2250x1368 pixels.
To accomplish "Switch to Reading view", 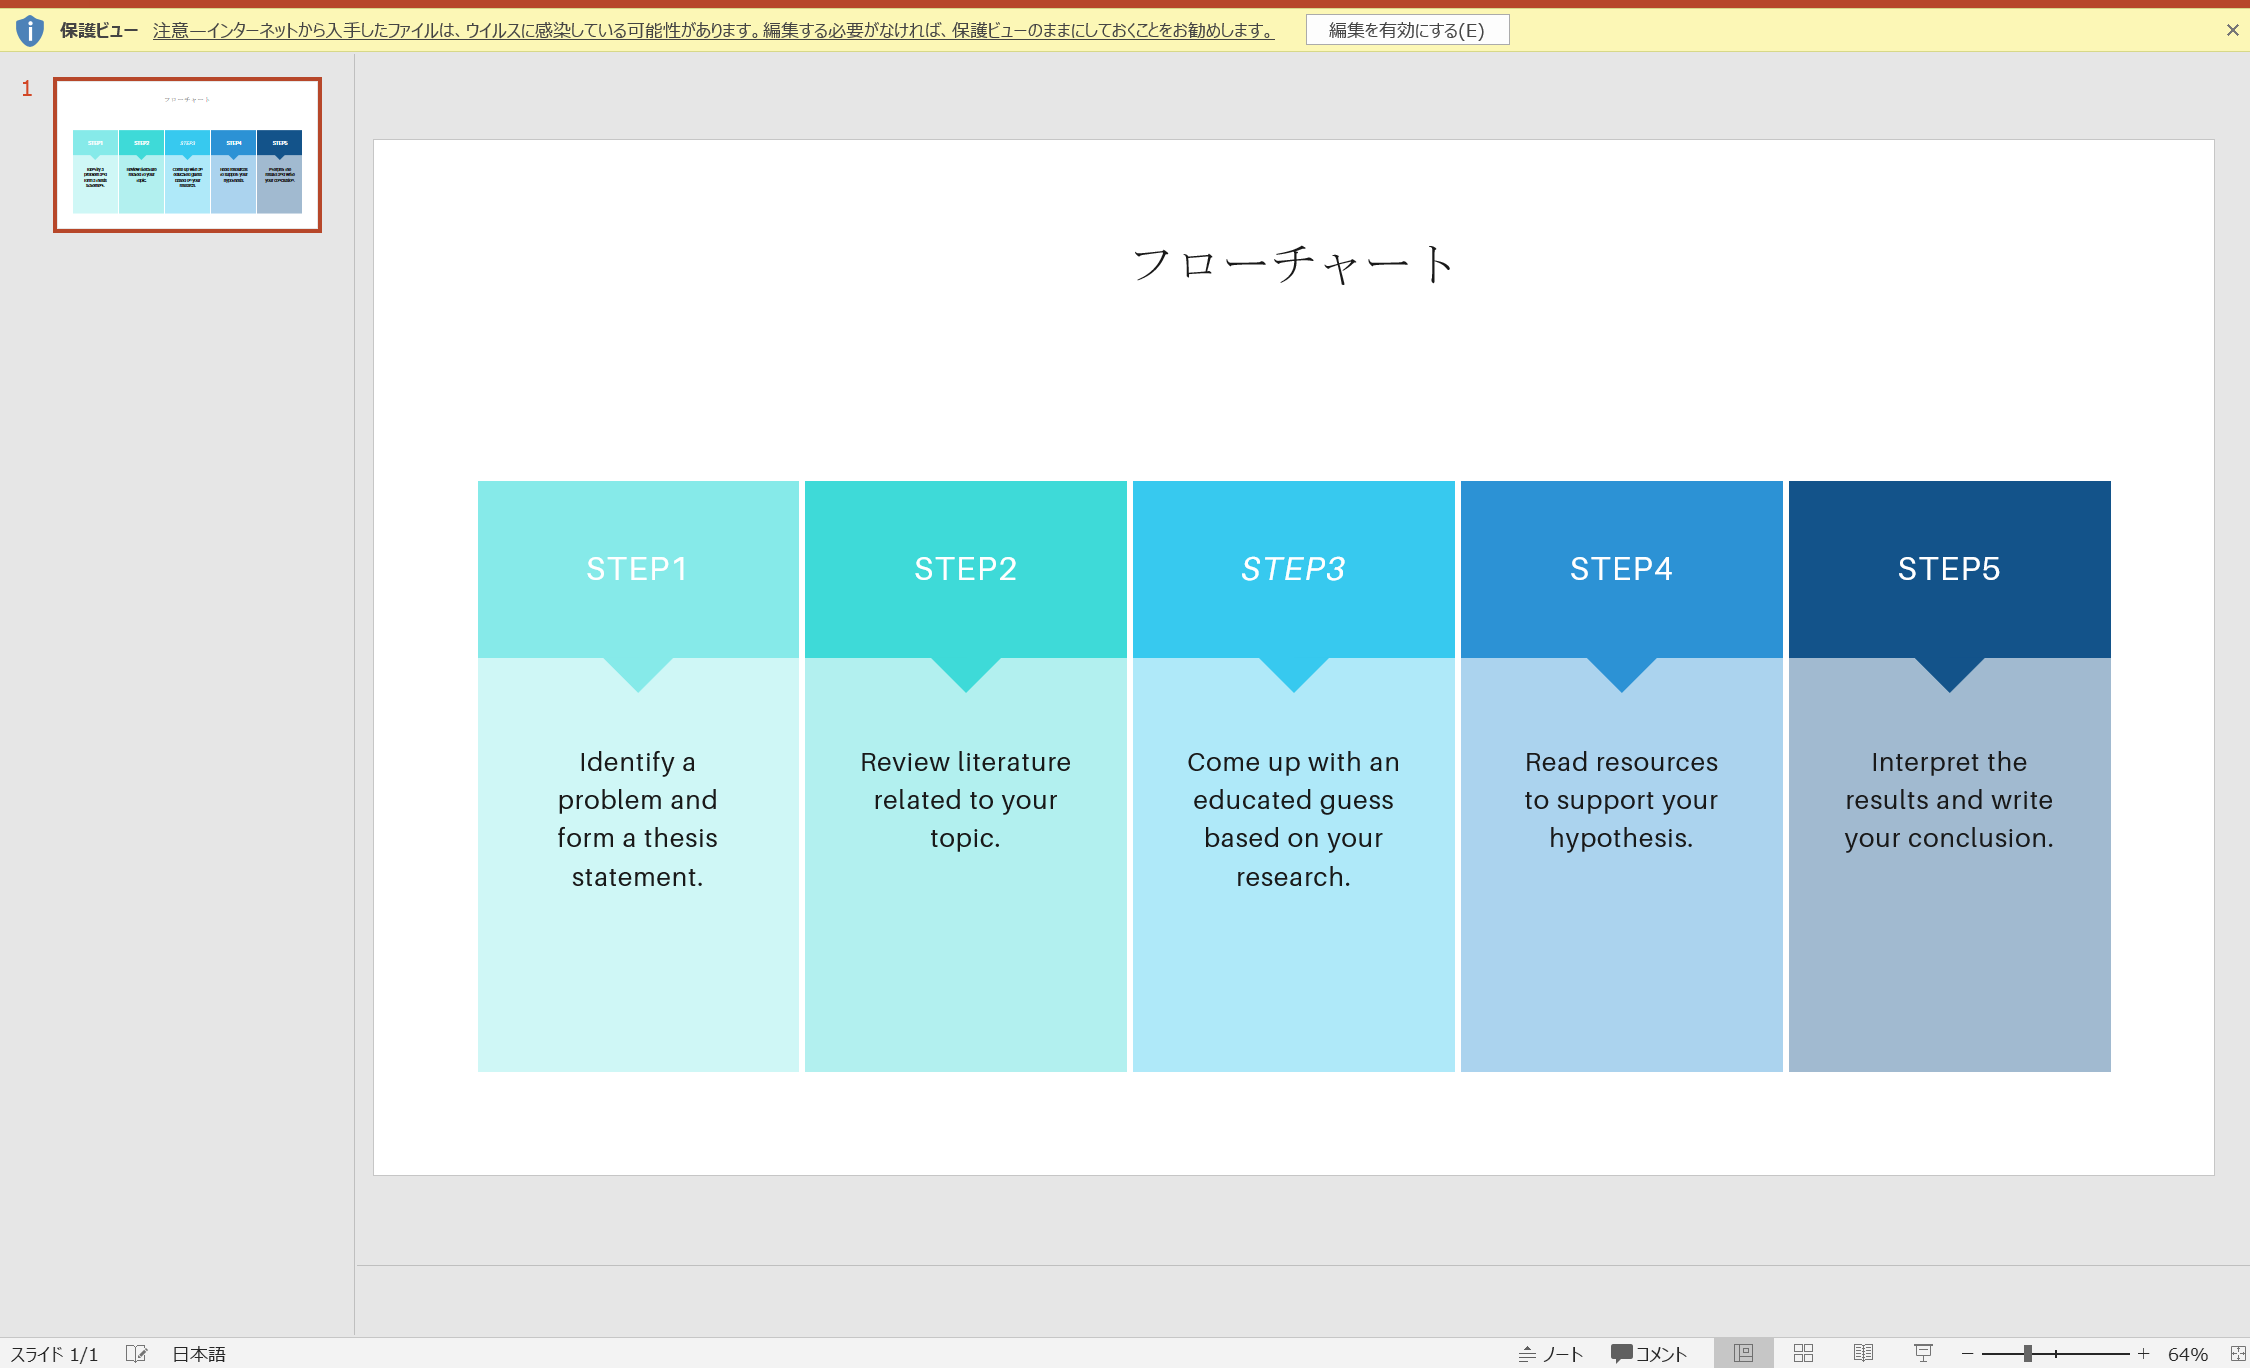I will pos(1862,1353).
